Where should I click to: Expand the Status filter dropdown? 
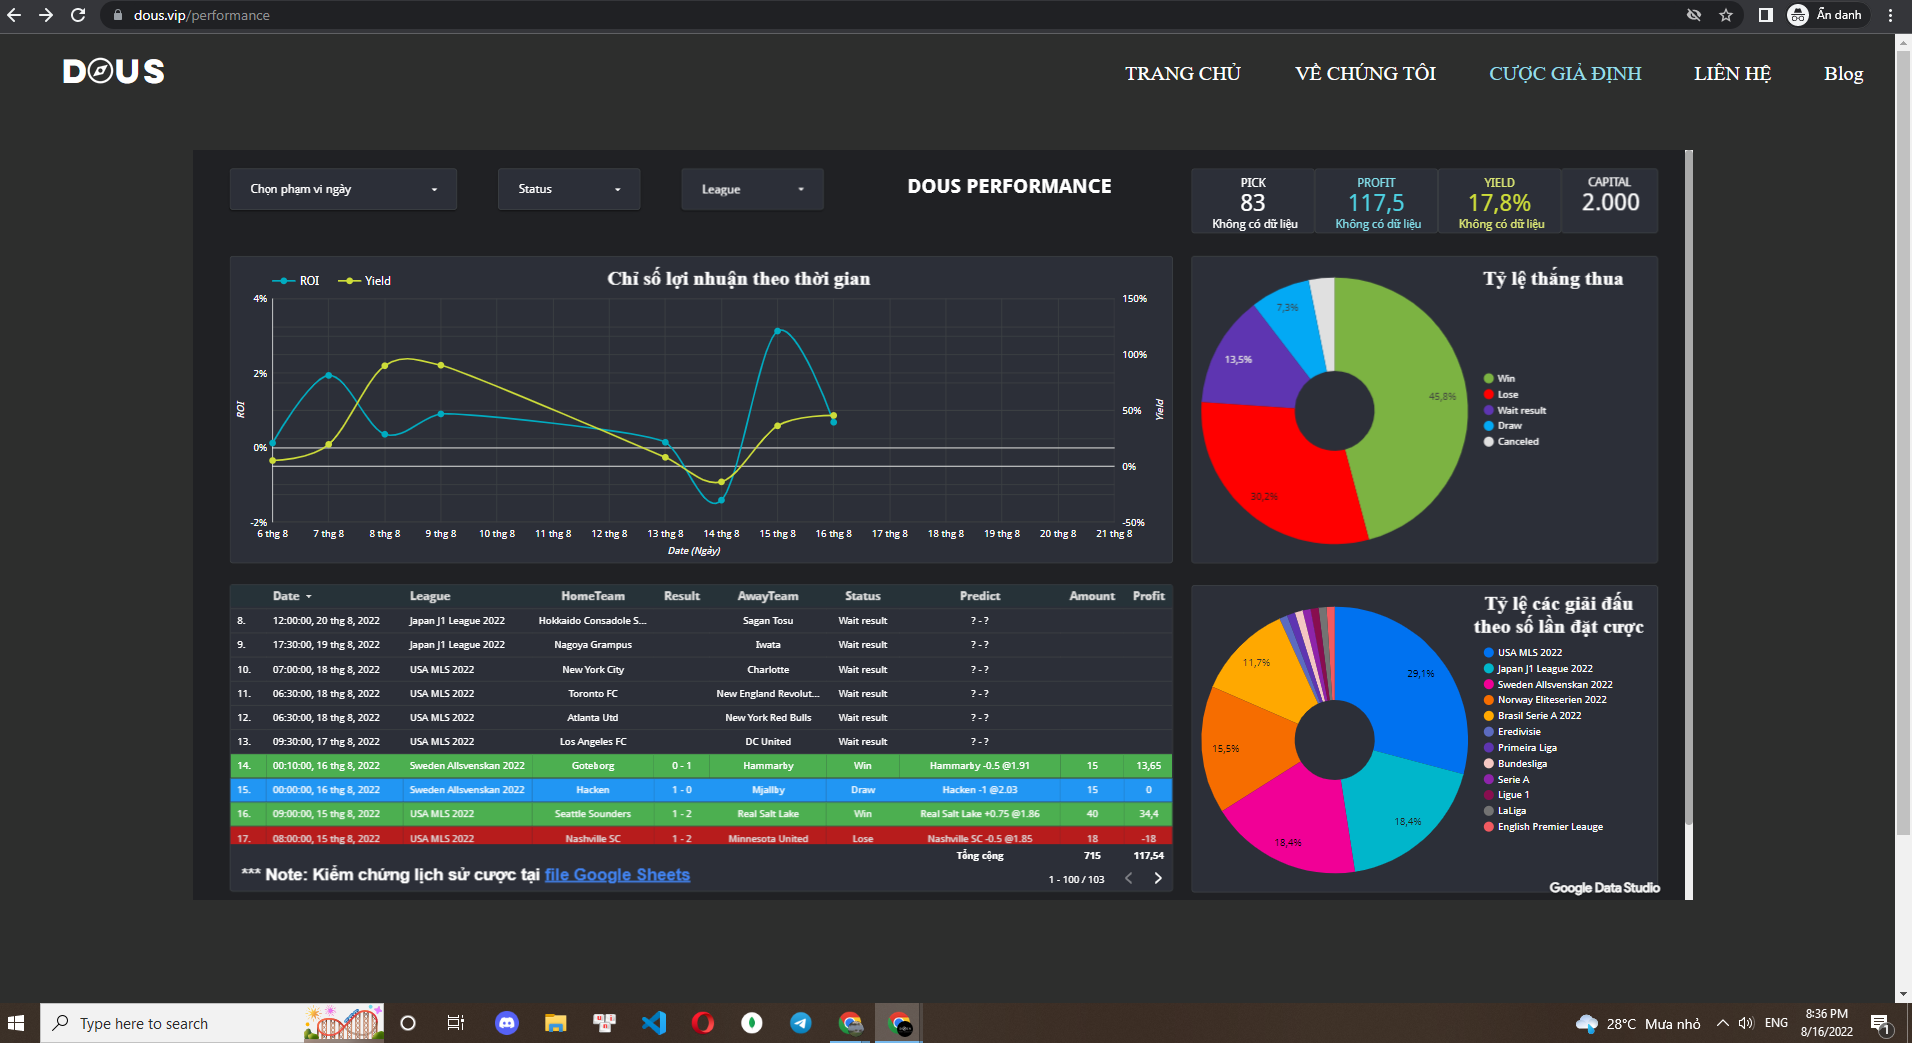568,189
